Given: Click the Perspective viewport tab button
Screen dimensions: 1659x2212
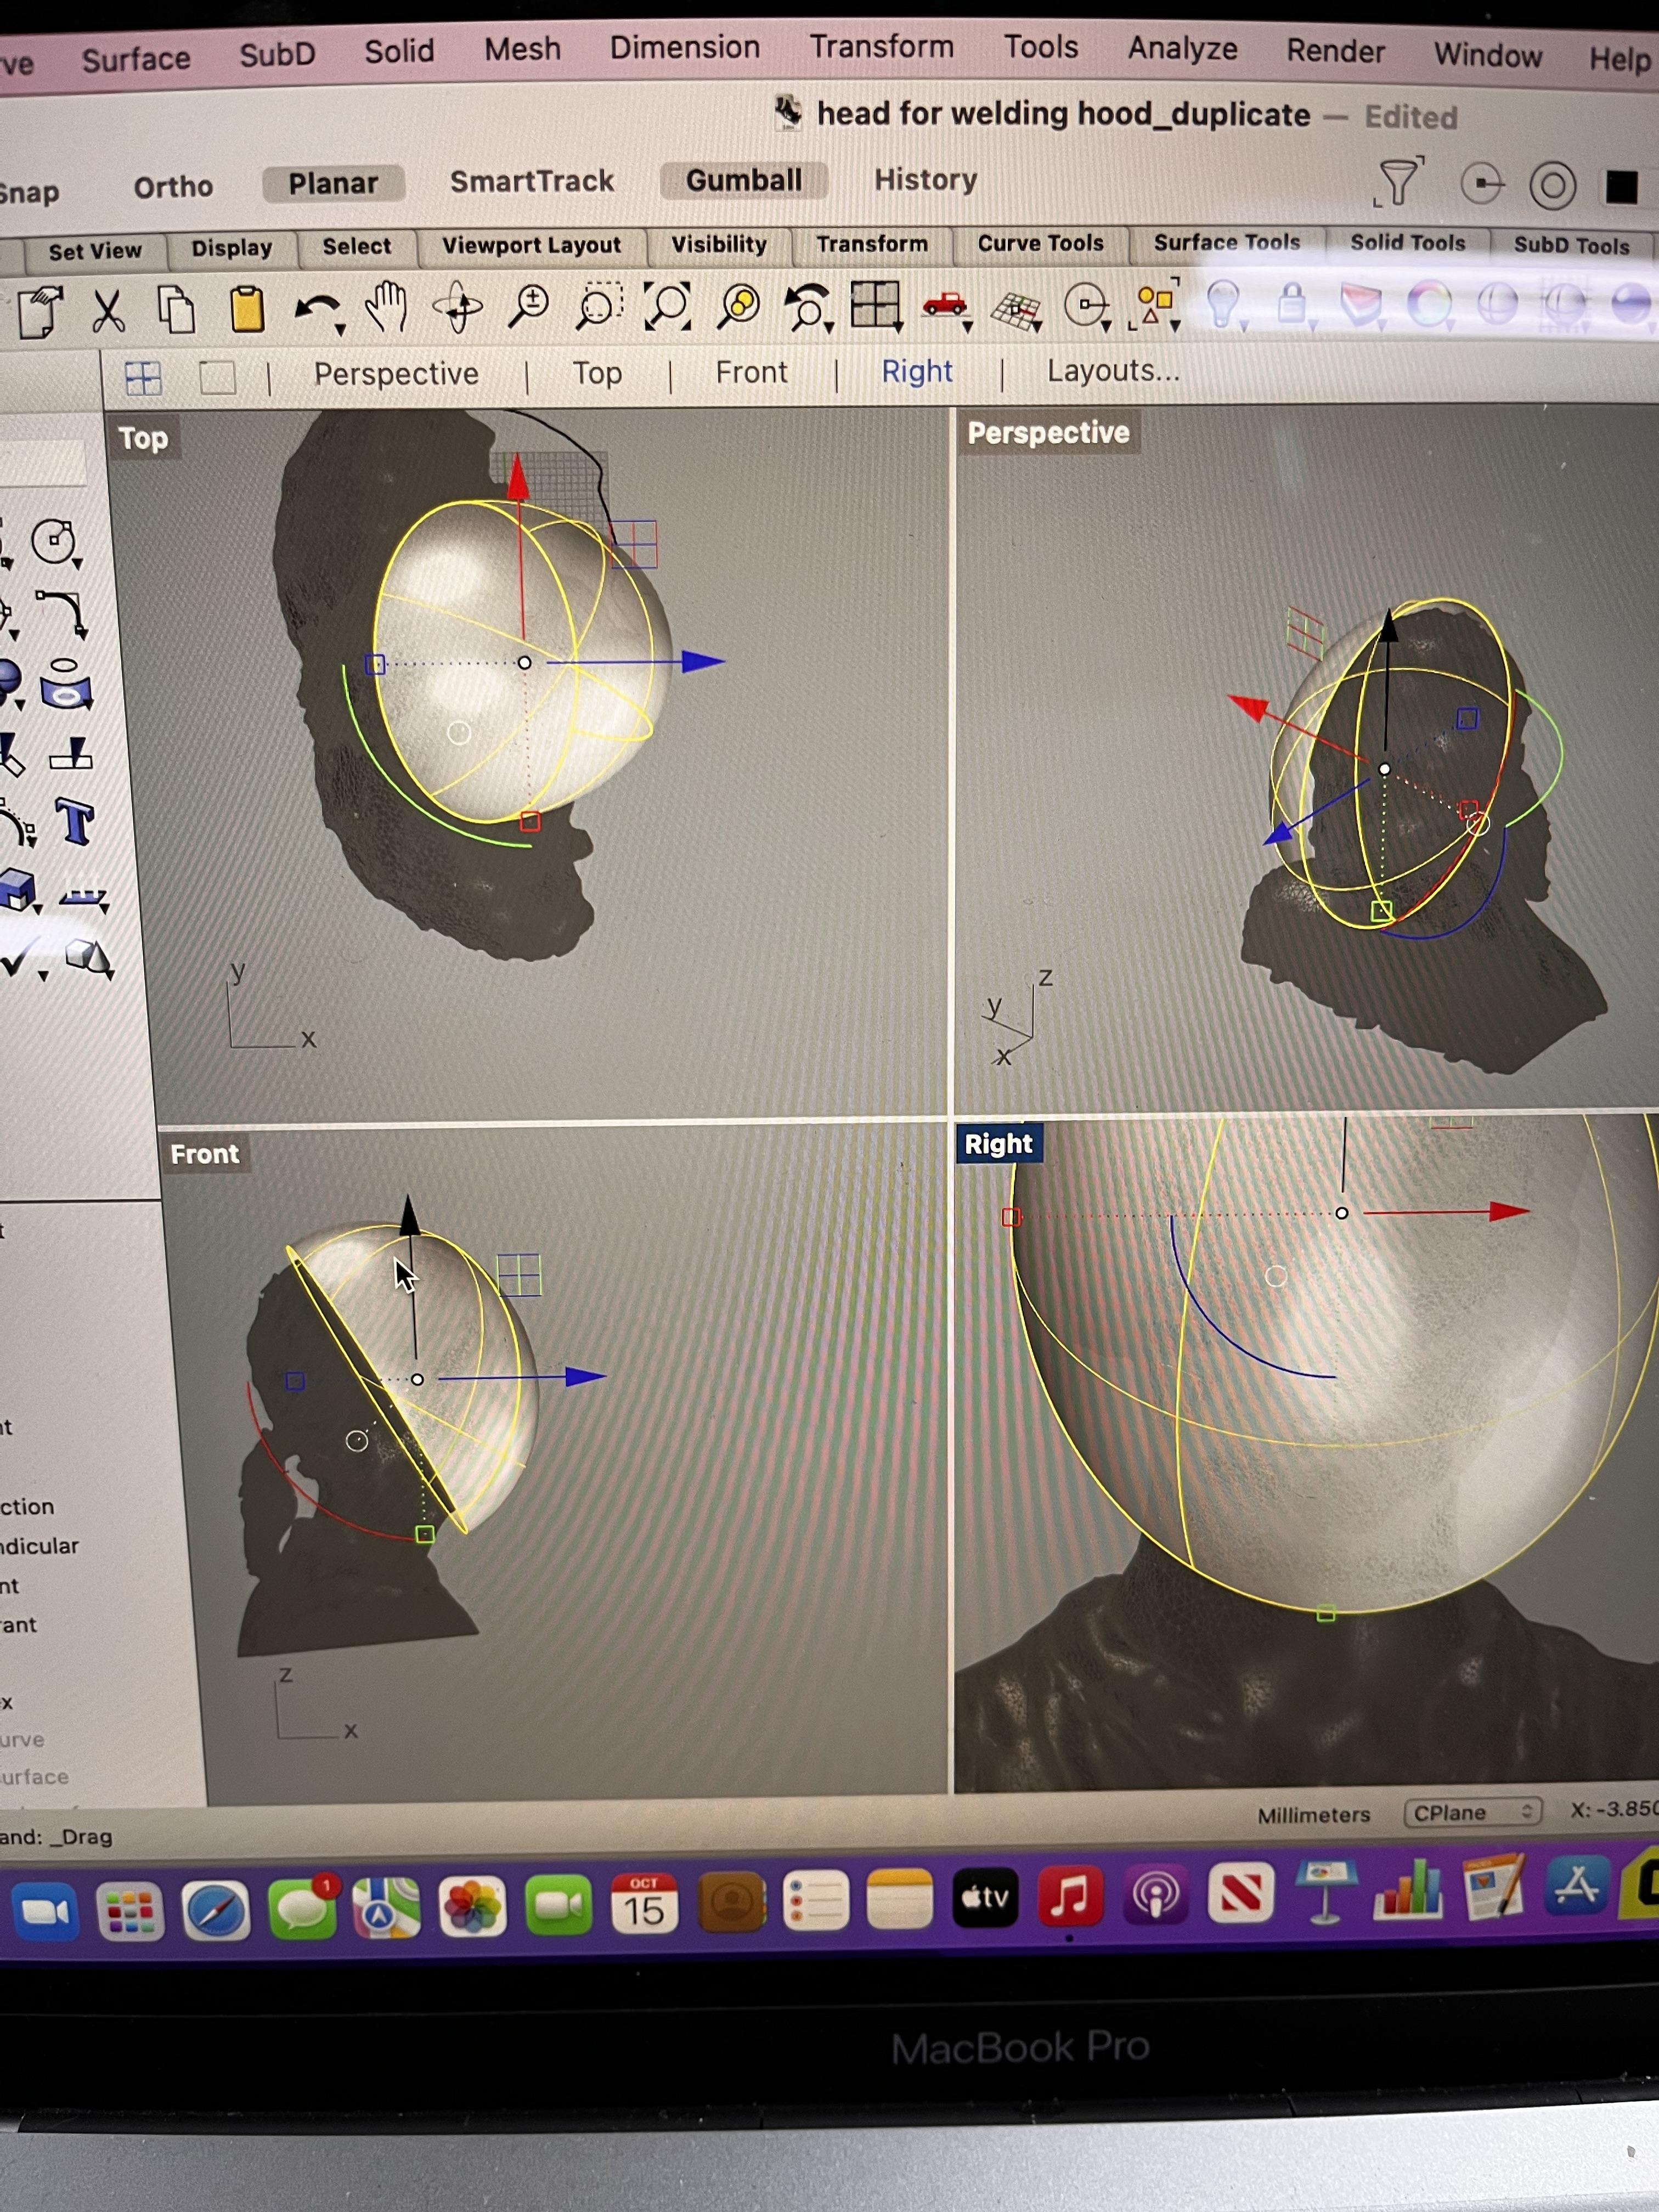Looking at the screenshot, I should point(396,374).
